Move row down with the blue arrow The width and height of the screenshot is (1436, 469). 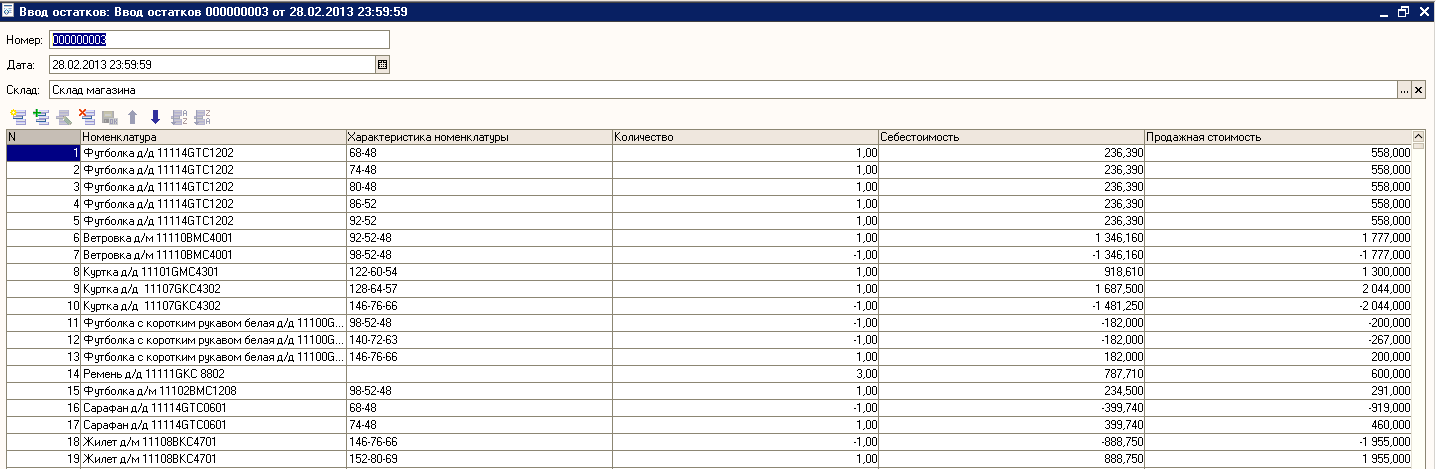pos(155,117)
